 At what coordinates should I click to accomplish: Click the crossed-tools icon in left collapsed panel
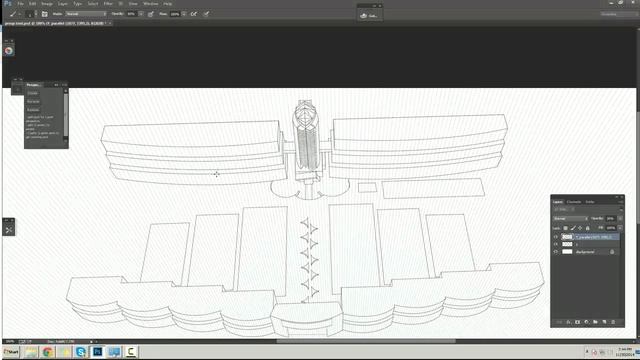click(9, 230)
